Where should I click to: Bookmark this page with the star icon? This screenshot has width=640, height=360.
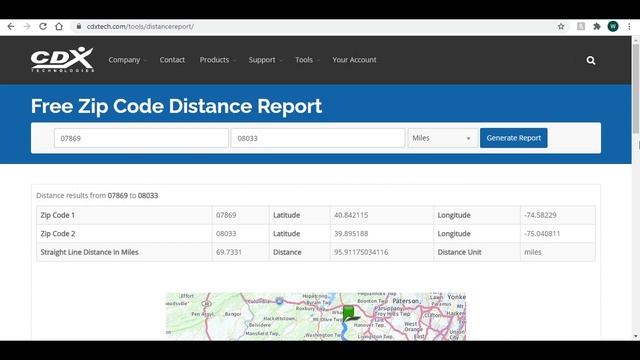pyautogui.click(x=561, y=27)
